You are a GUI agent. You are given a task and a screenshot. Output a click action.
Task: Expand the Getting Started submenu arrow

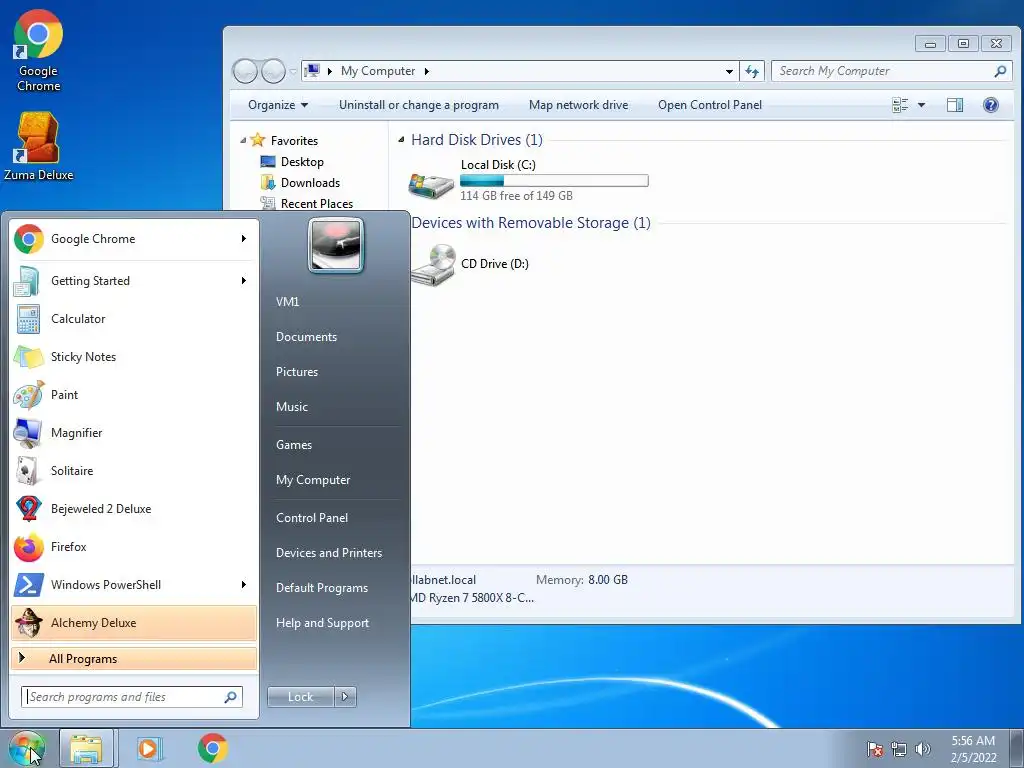click(244, 281)
